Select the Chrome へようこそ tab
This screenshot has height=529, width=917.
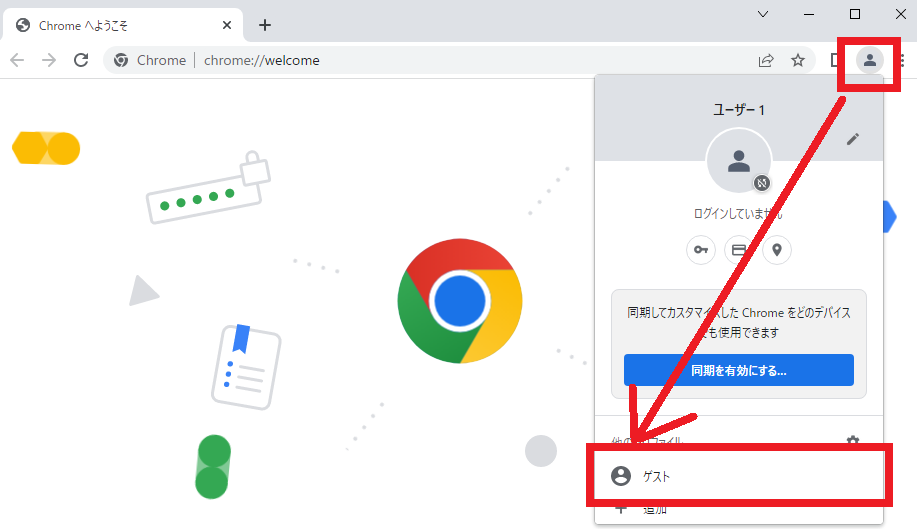click(123, 25)
